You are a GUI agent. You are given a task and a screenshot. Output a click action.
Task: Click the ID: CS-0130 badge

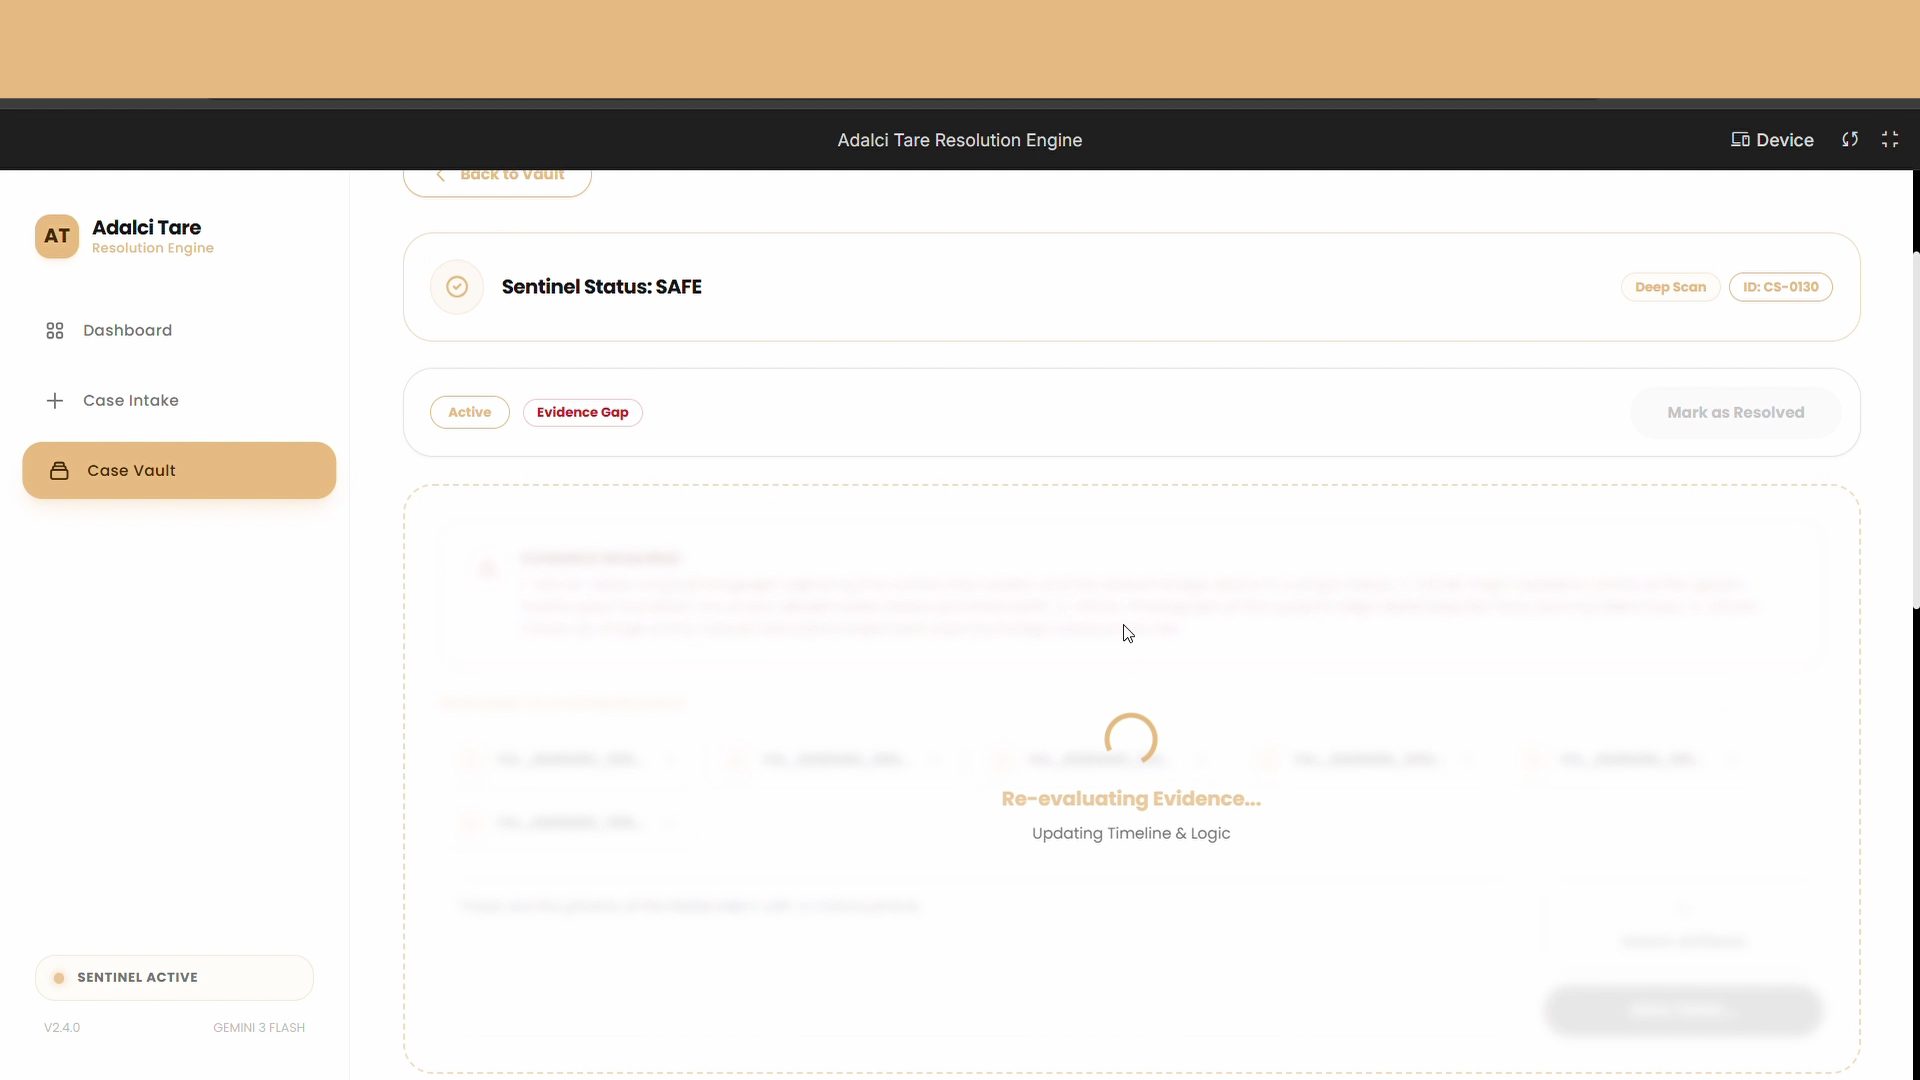pos(1780,287)
